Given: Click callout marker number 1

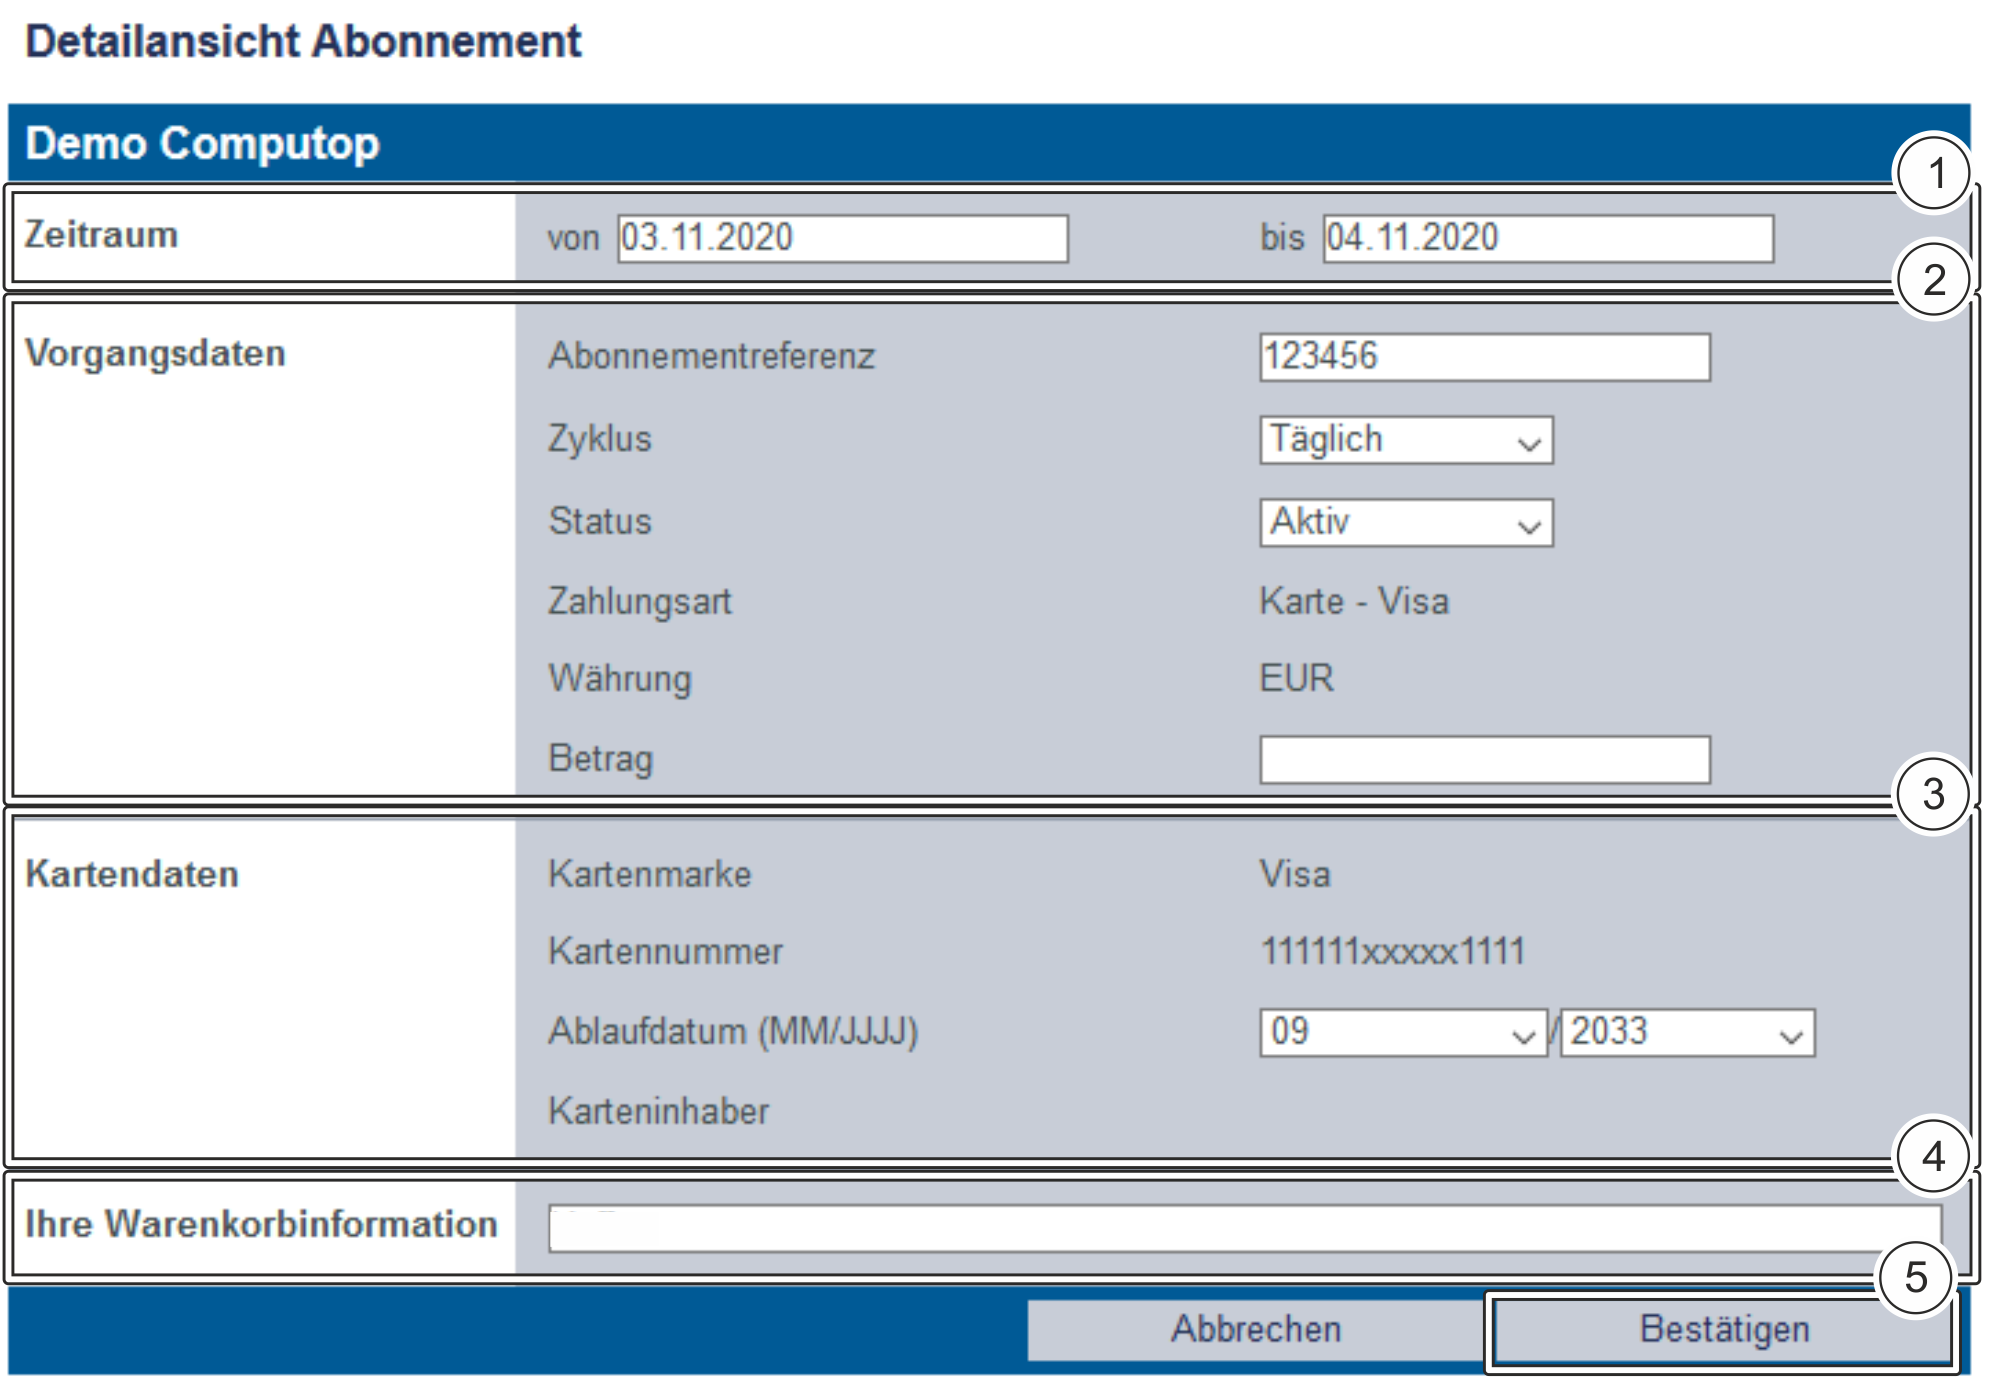Looking at the screenshot, I should pyautogui.click(x=1935, y=173).
